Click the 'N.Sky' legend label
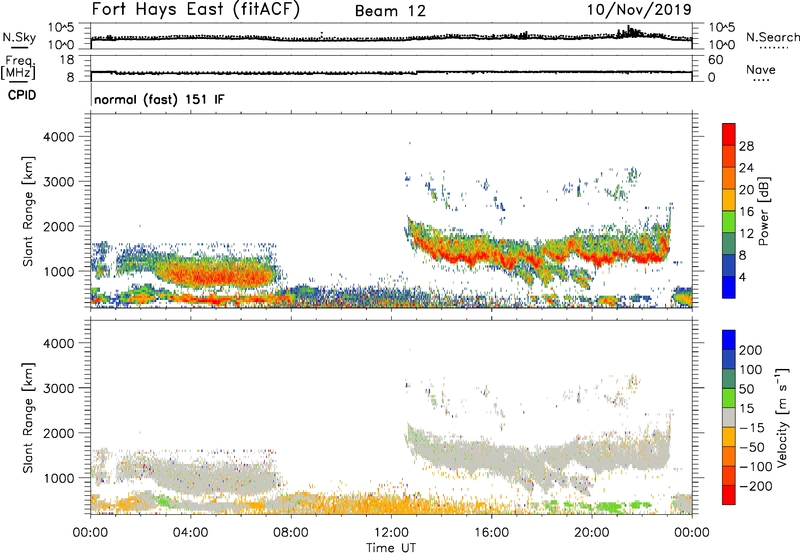This screenshot has width=800, height=554. 19,37
